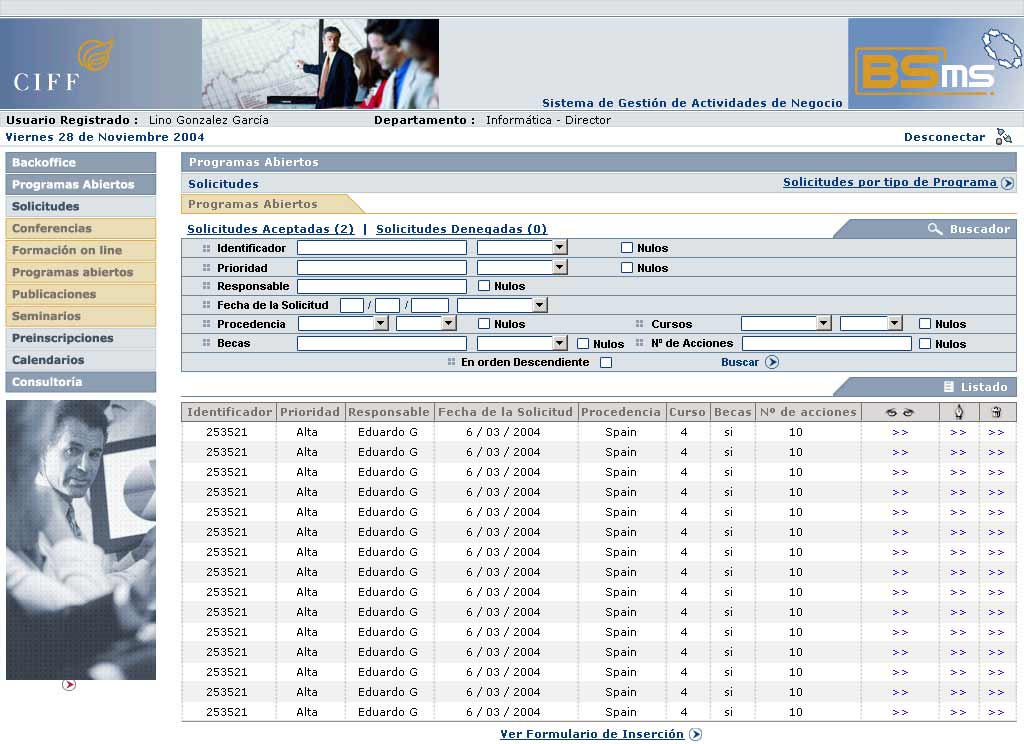Select Calendarios in the left menu
This screenshot has width=1024, height=744.
pos(48,360)
